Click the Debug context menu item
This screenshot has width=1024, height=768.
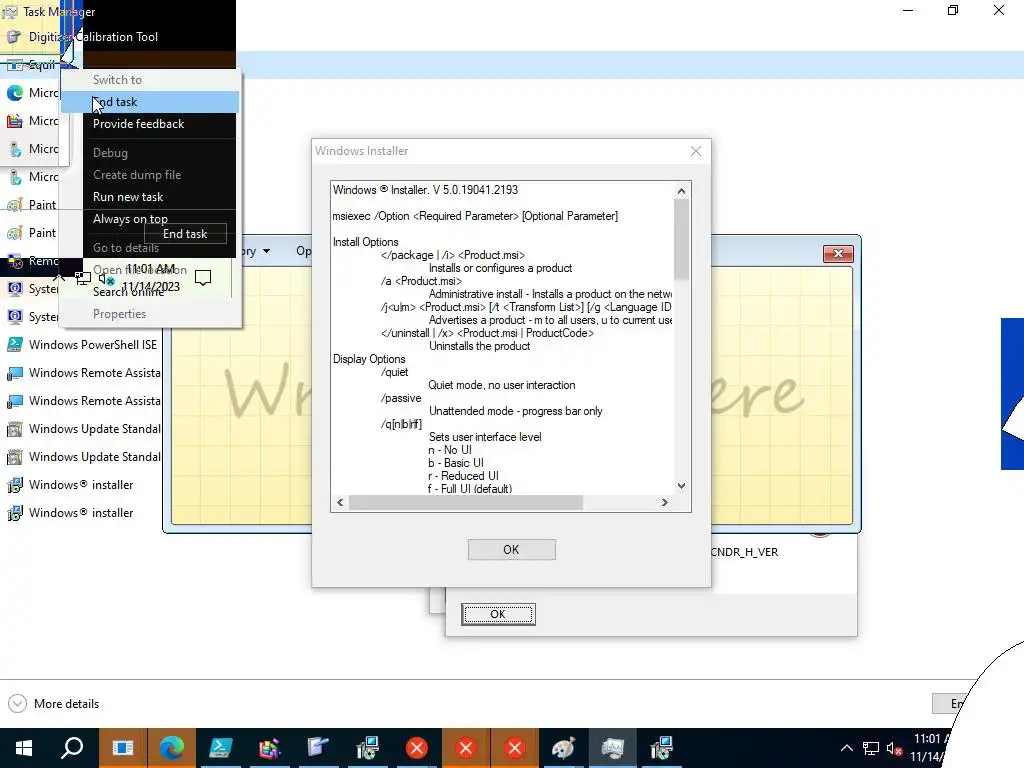(110, 153)
